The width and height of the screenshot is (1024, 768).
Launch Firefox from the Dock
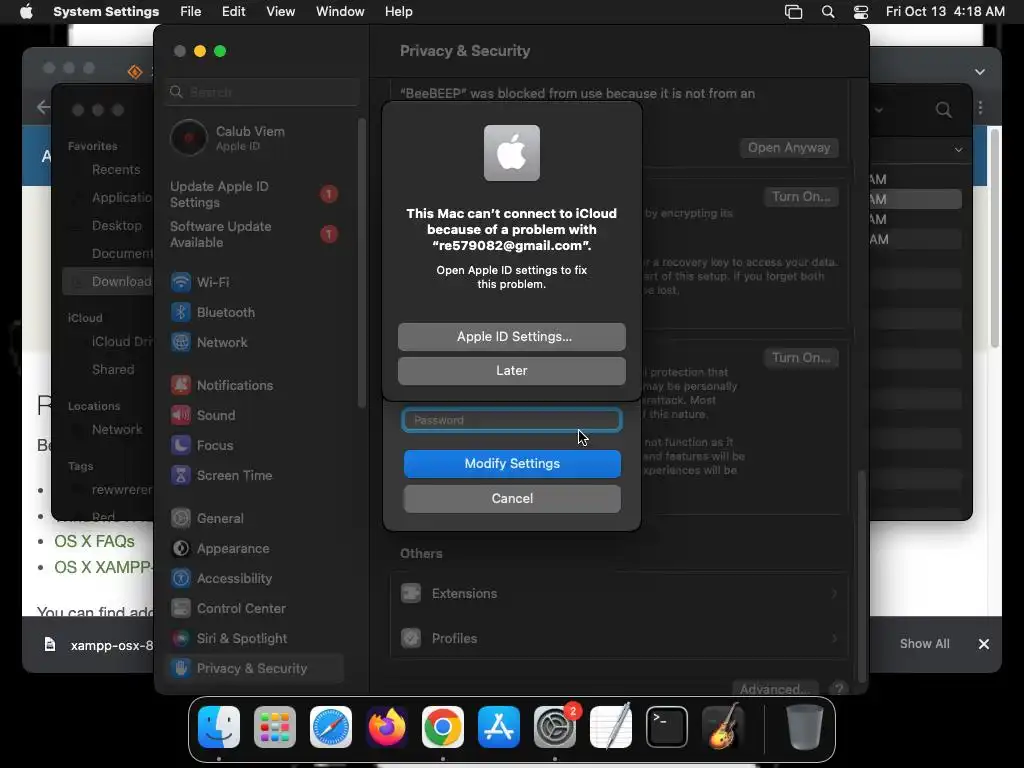pyautogui.click(x=387, y=727)
